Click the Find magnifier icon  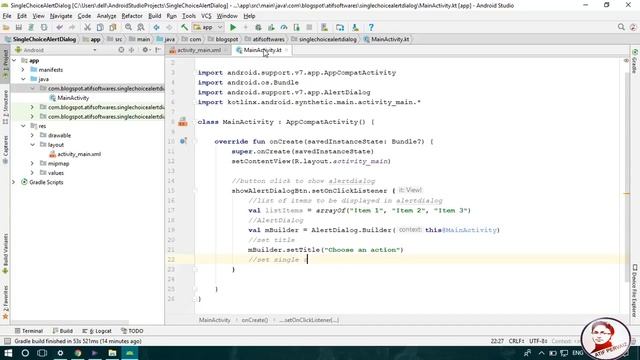128,27
